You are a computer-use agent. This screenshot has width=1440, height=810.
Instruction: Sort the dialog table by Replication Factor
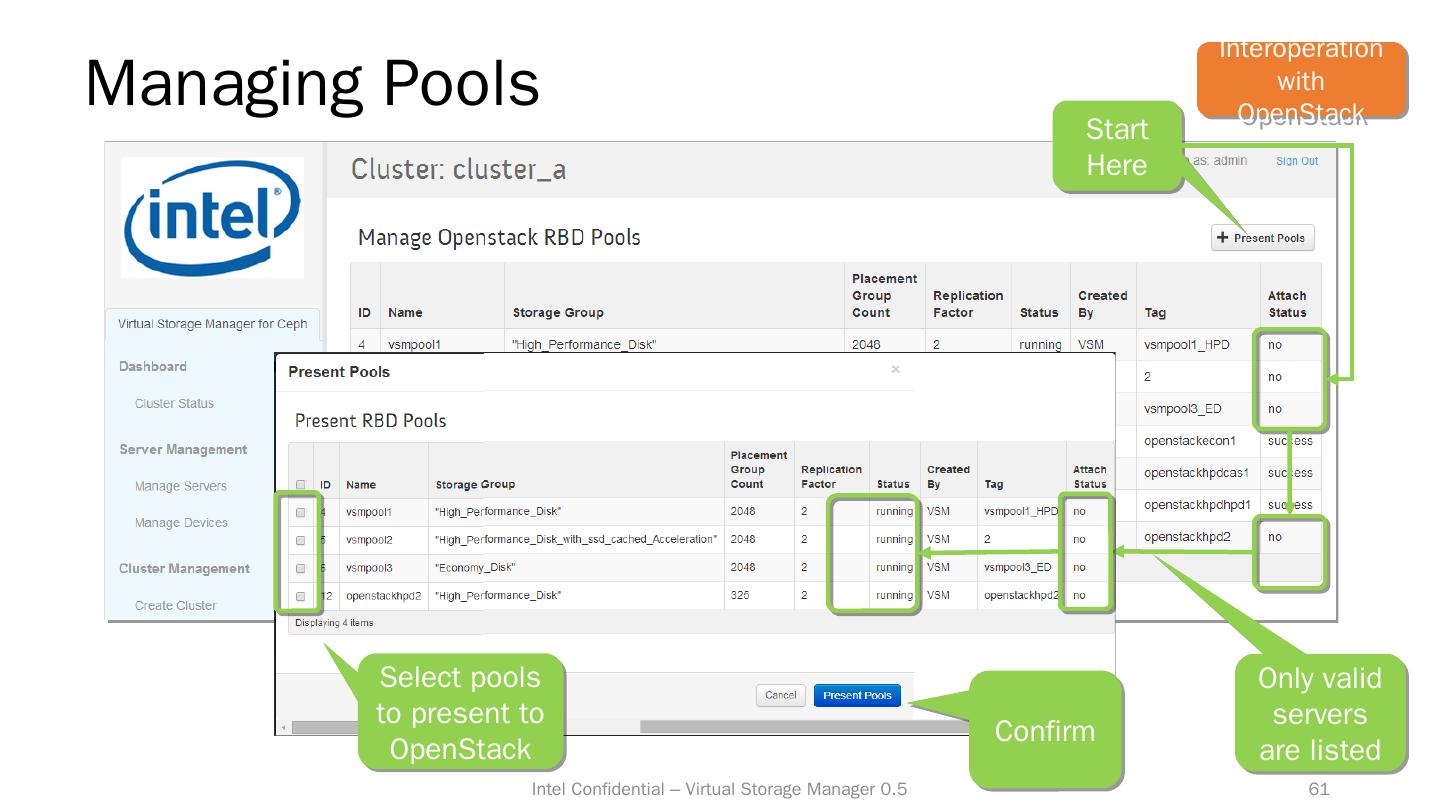[x=831, y=477]
